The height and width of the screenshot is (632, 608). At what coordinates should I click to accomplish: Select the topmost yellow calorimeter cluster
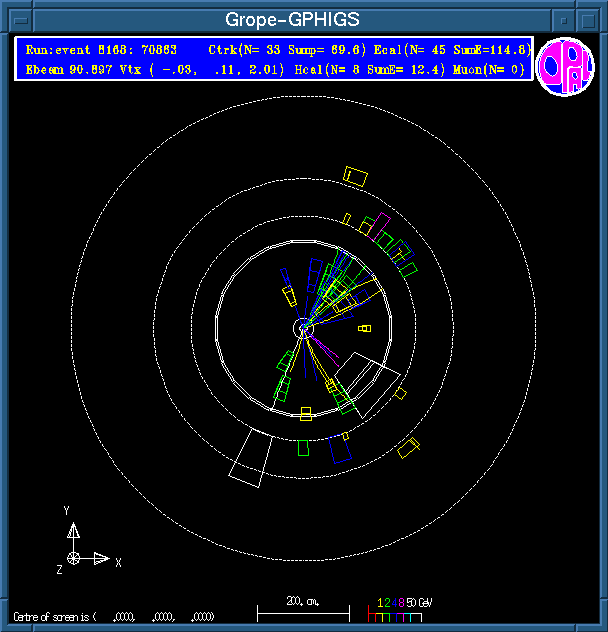(x=355, y=176)
